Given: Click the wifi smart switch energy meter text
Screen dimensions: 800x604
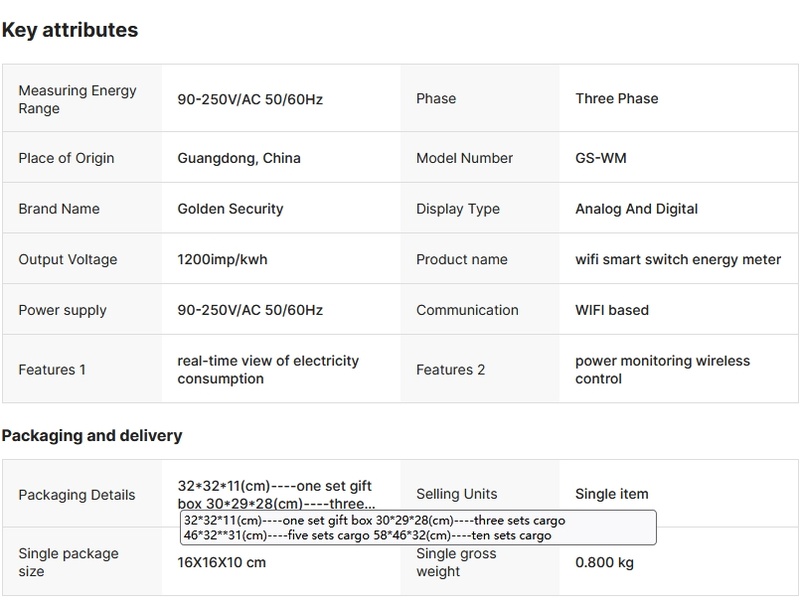Looking at the screenshot, I should pyautogui.click(x=678, y=260).
